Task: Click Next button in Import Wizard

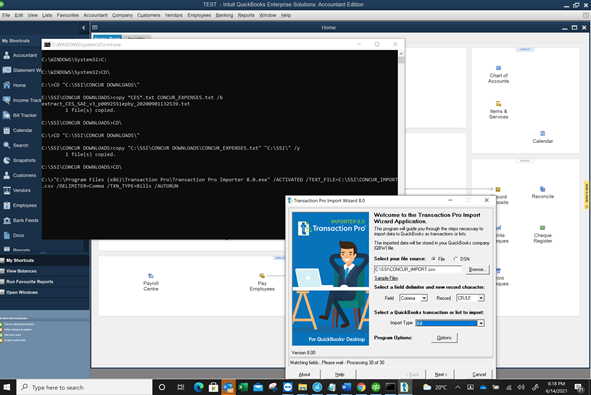Action: coord(440,374)
